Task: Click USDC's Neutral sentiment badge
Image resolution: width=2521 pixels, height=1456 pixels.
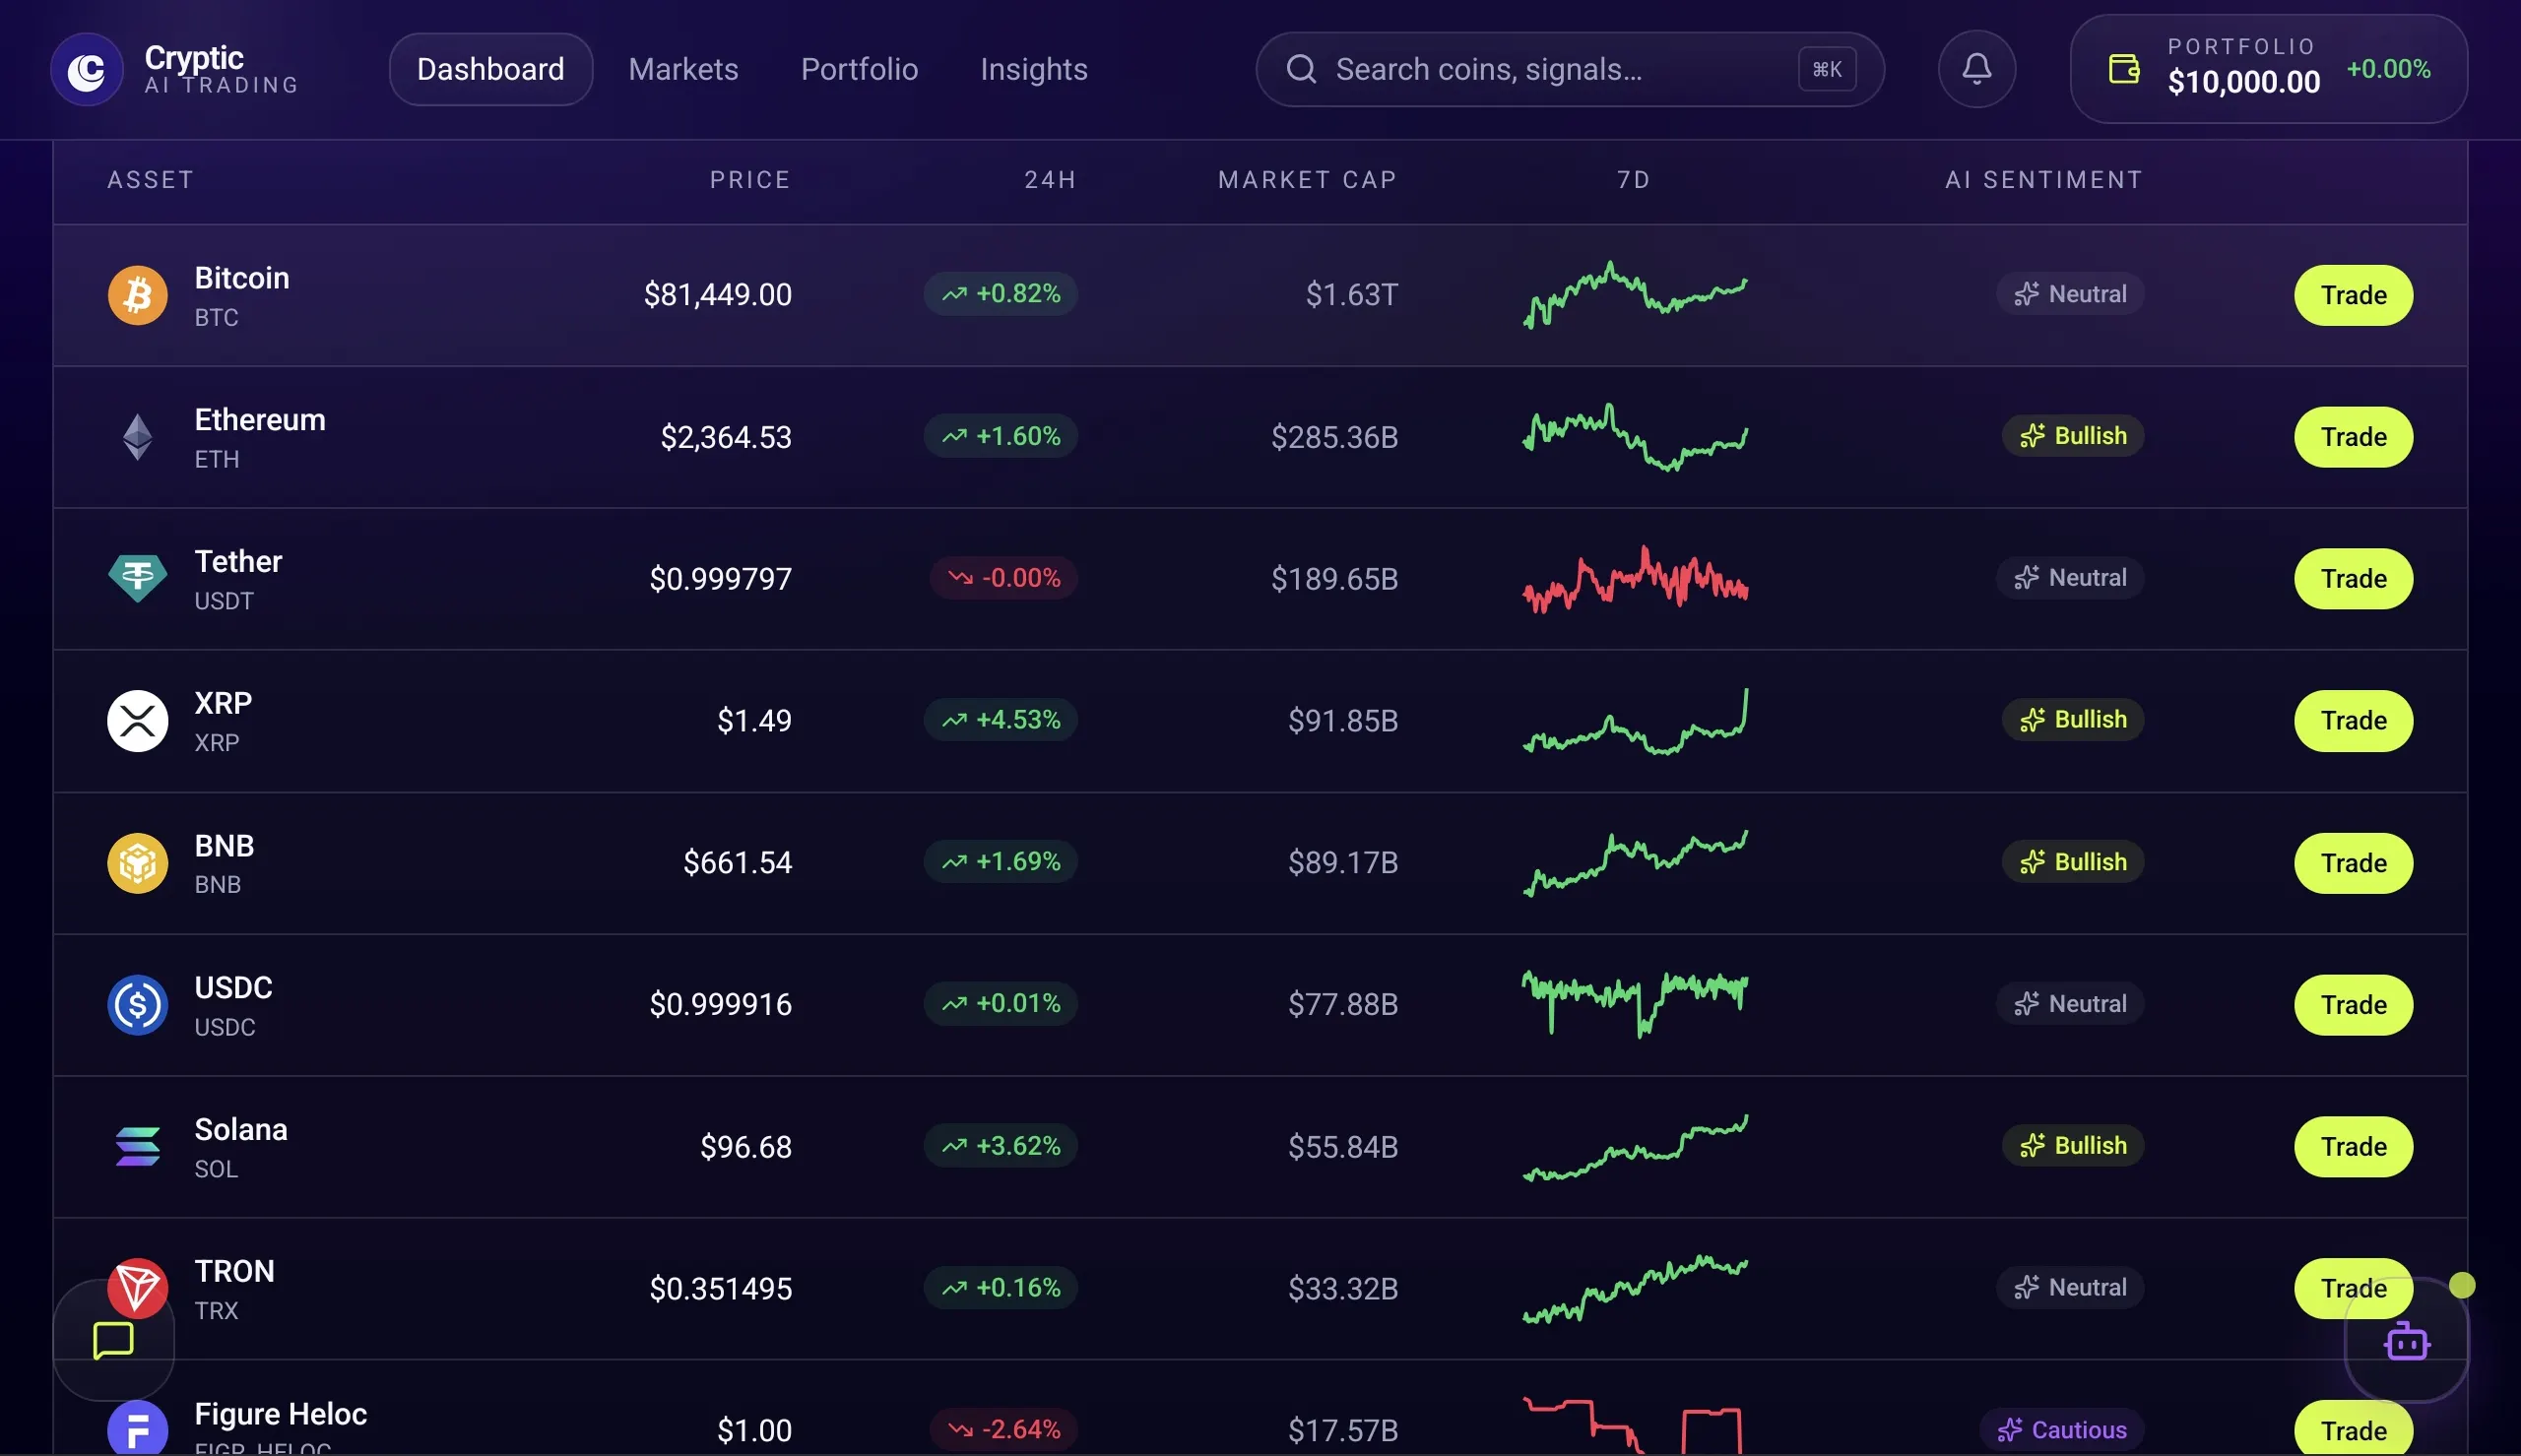Action: (2070, 1004)
